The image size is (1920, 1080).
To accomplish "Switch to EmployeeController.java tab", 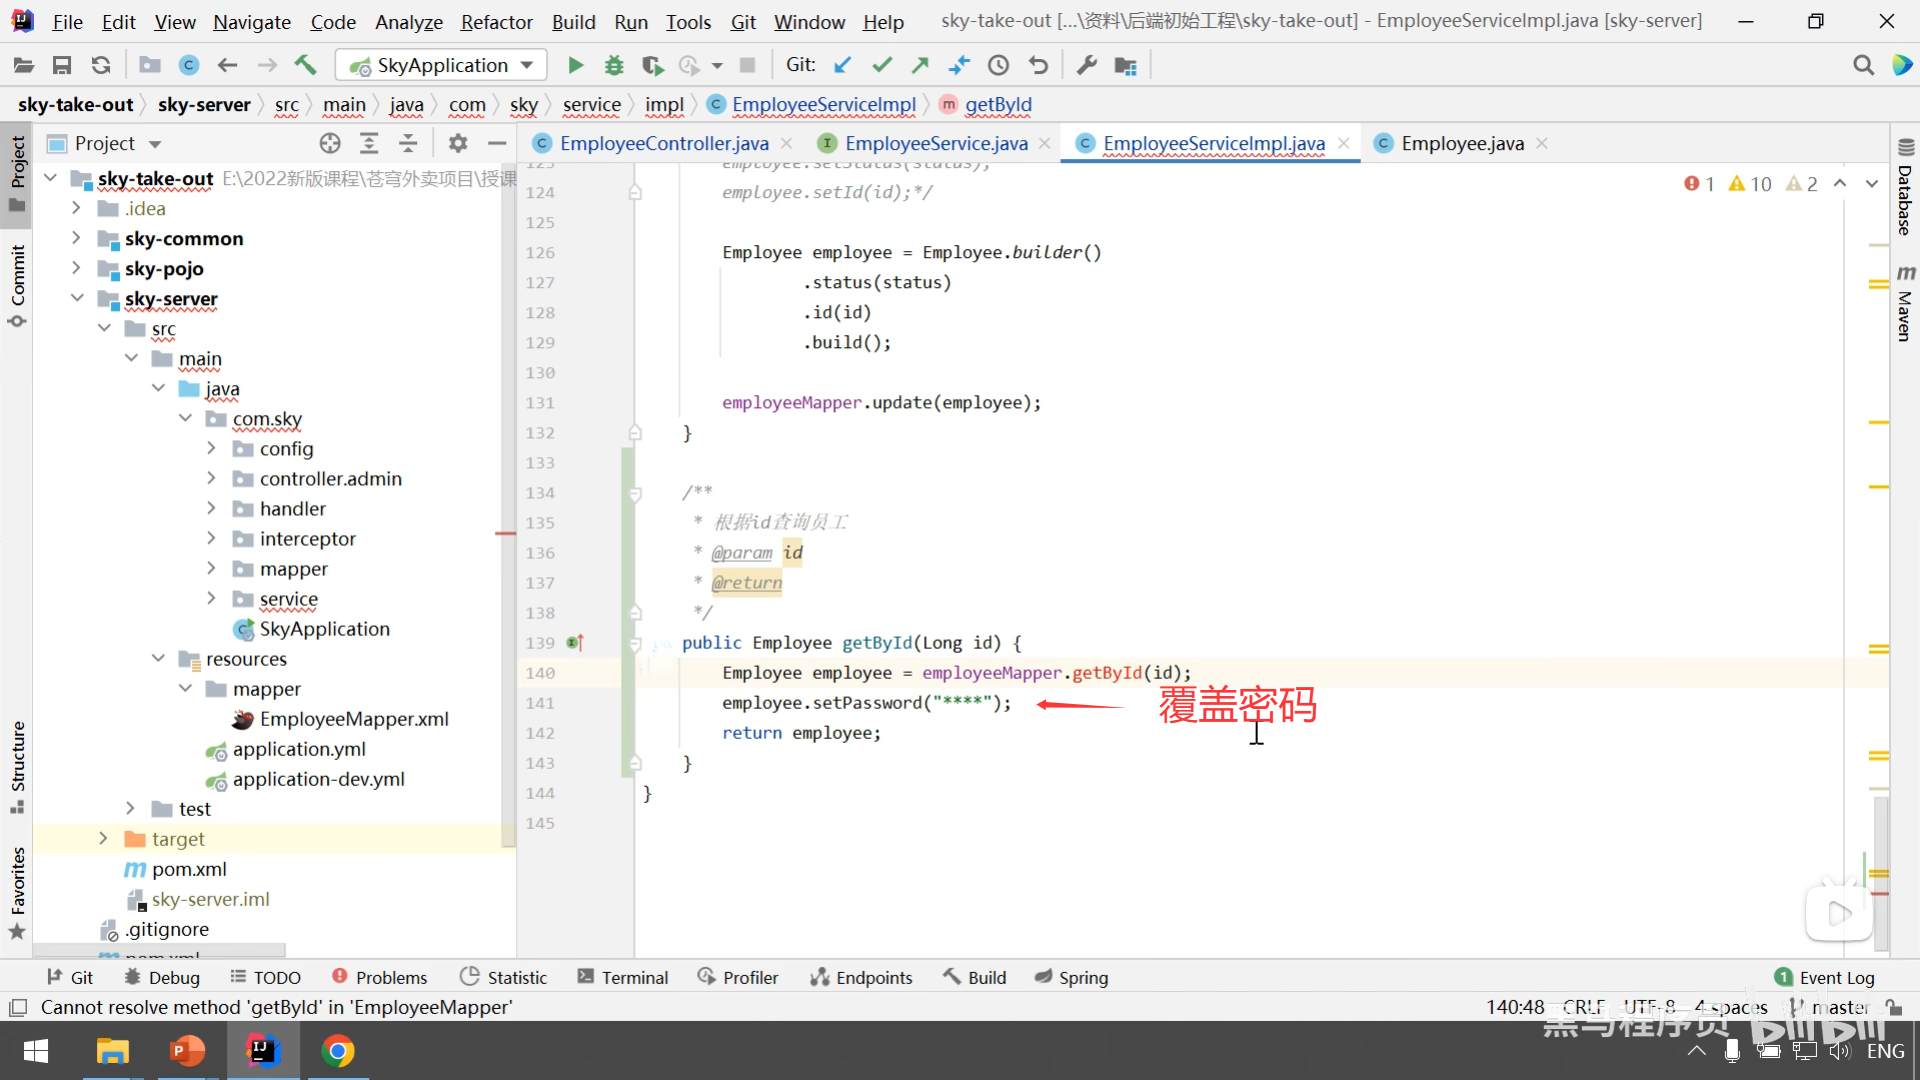I will pyautogui.click(x=663, y=144).
